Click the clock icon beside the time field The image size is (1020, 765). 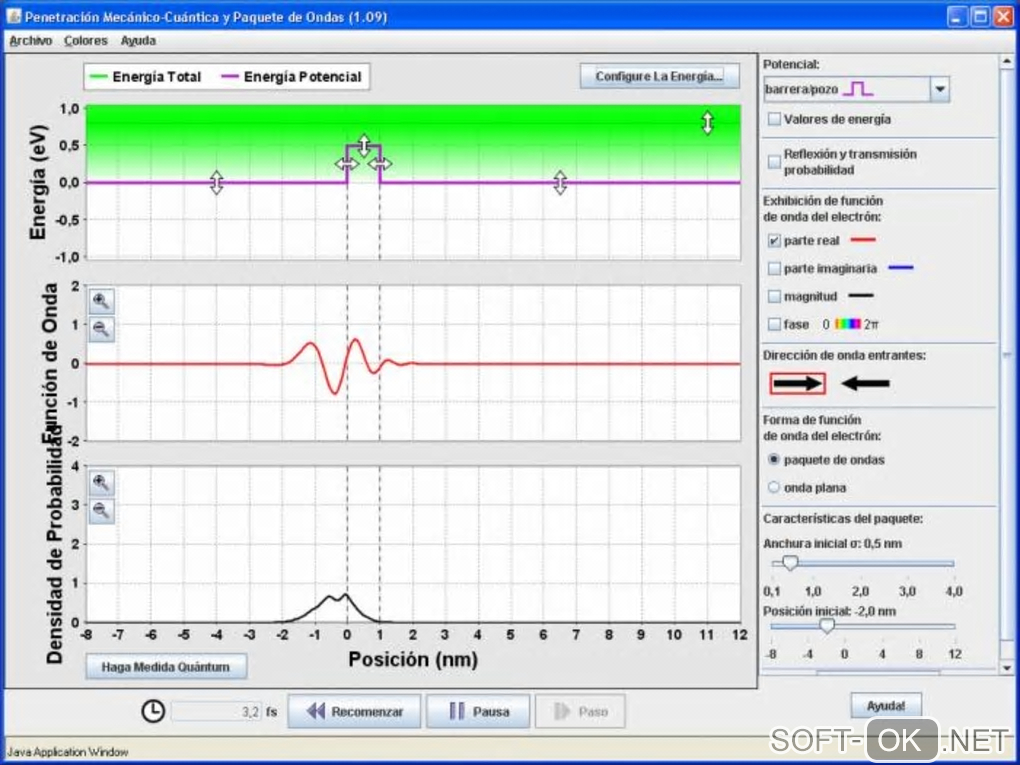pos(153,711)
